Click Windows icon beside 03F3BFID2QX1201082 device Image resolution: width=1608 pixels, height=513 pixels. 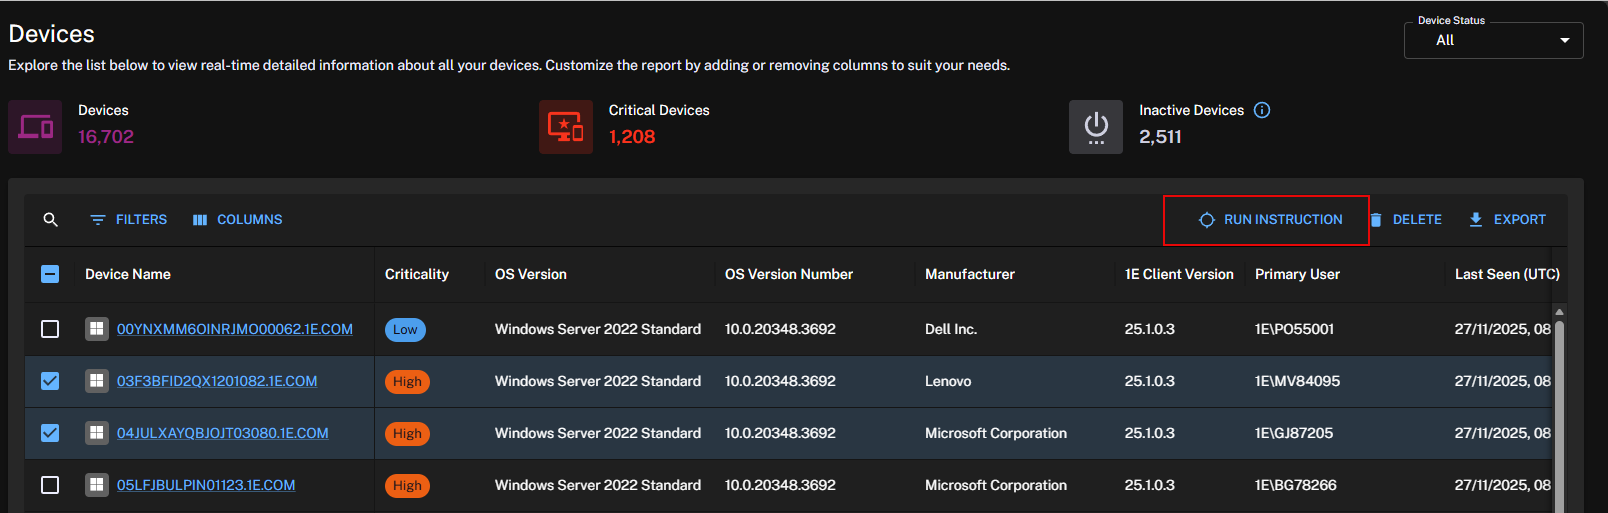point(97,381)
